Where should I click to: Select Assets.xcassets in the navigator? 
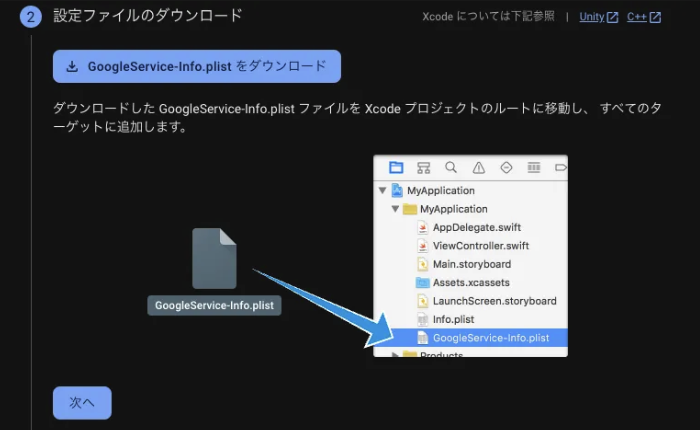click(x=471, y=282)
